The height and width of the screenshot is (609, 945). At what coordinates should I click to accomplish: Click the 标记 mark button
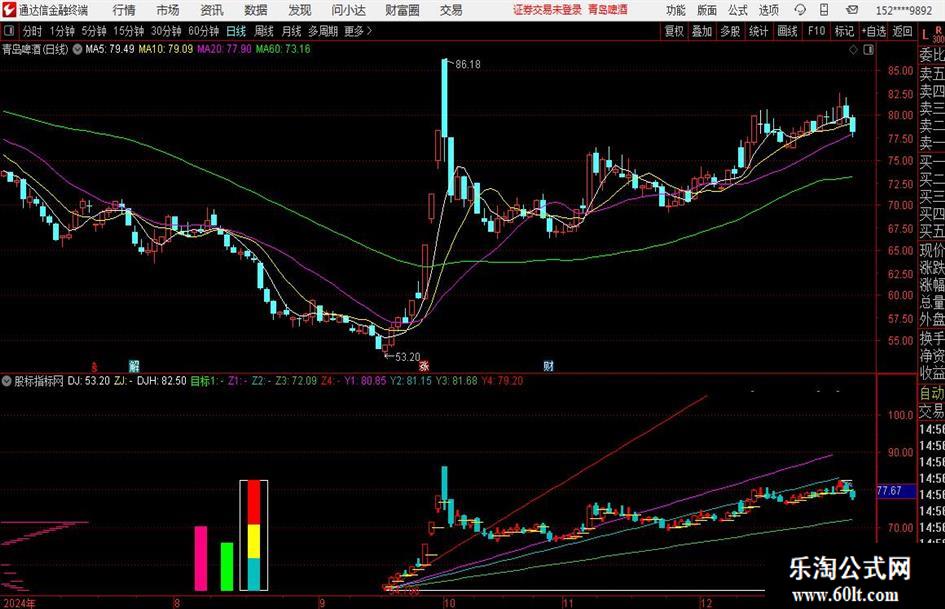(x=844, y=31)
